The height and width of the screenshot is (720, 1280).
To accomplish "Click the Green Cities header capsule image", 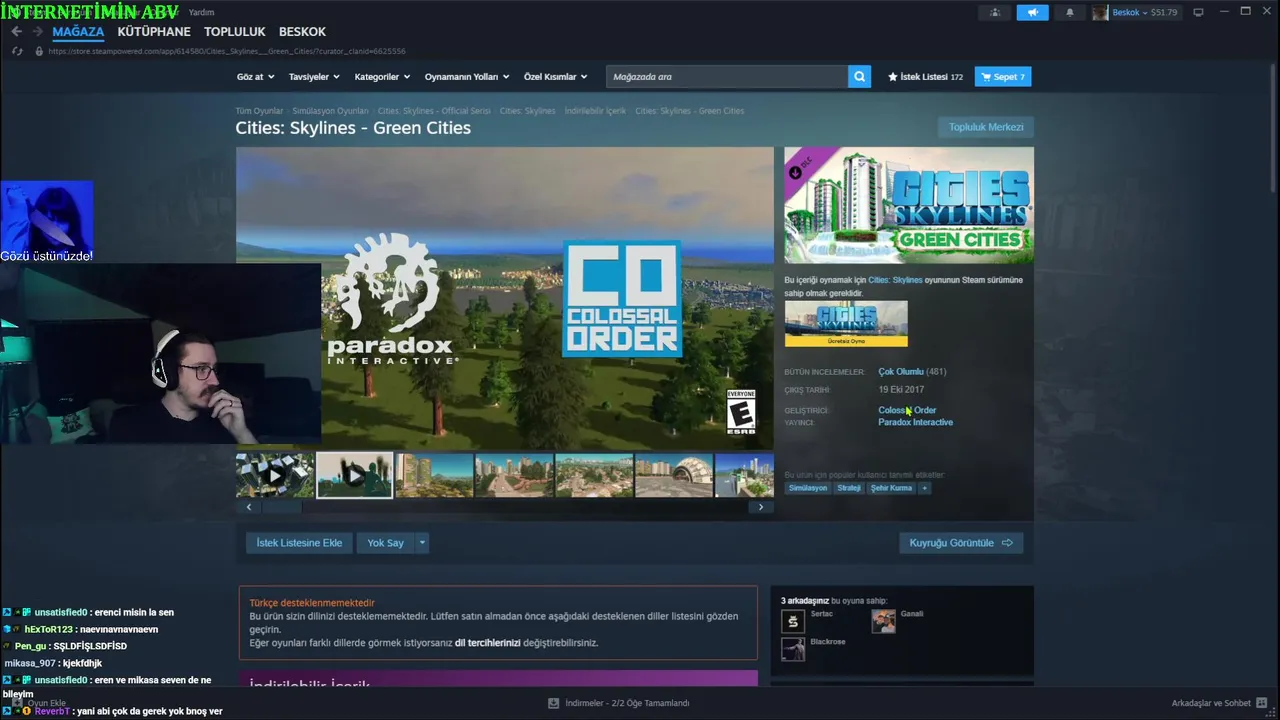I will point(909,205).
